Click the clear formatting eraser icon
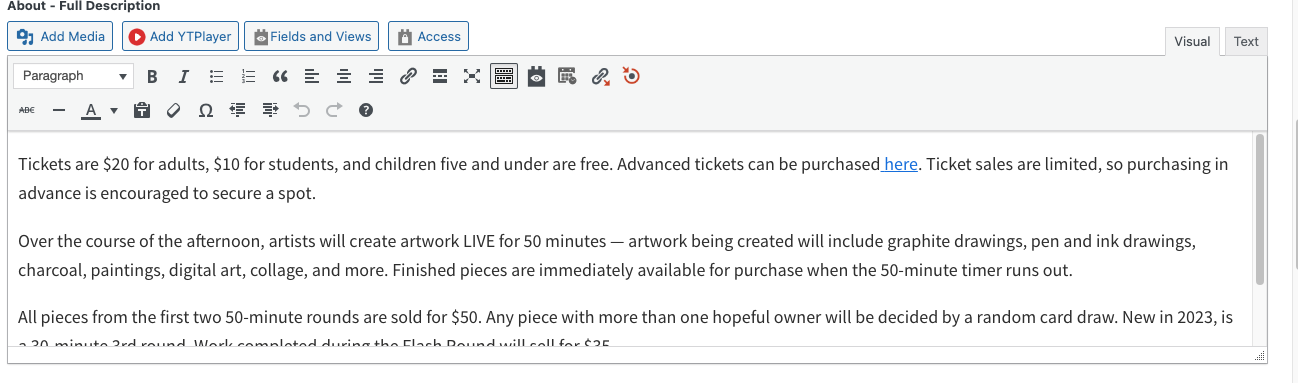This screenshot has width=1298, height=383. 174,110
